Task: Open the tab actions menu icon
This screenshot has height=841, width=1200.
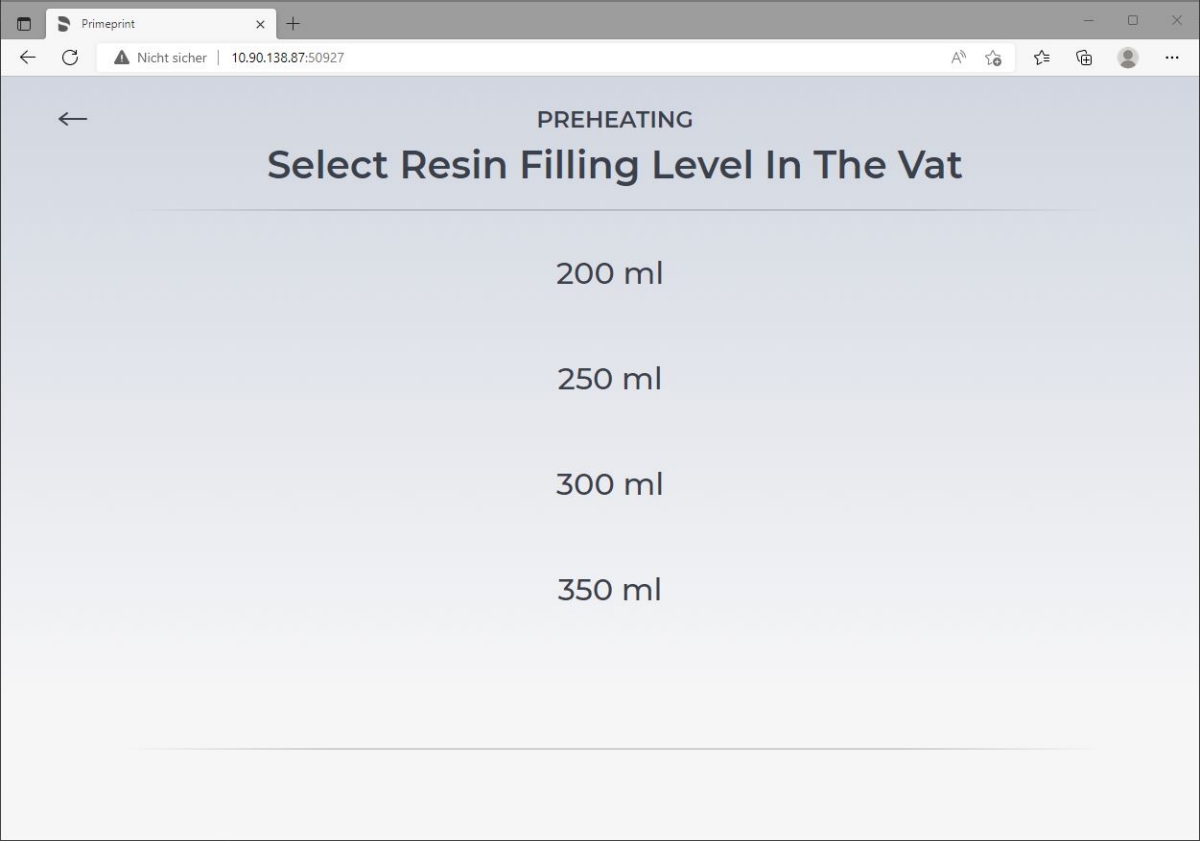Action: pos(24,23)
